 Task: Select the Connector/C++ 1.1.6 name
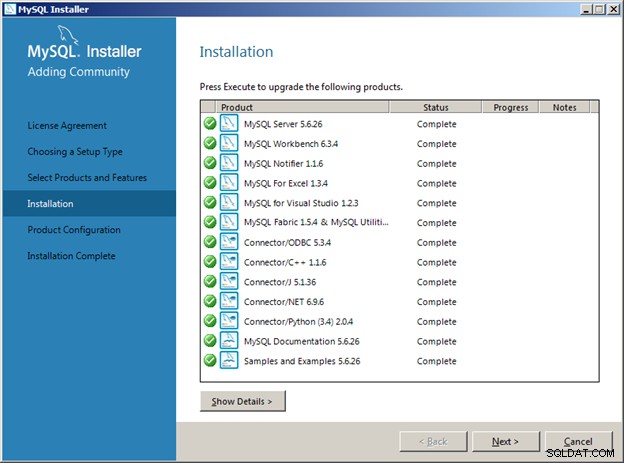click(x=285, y=262)
